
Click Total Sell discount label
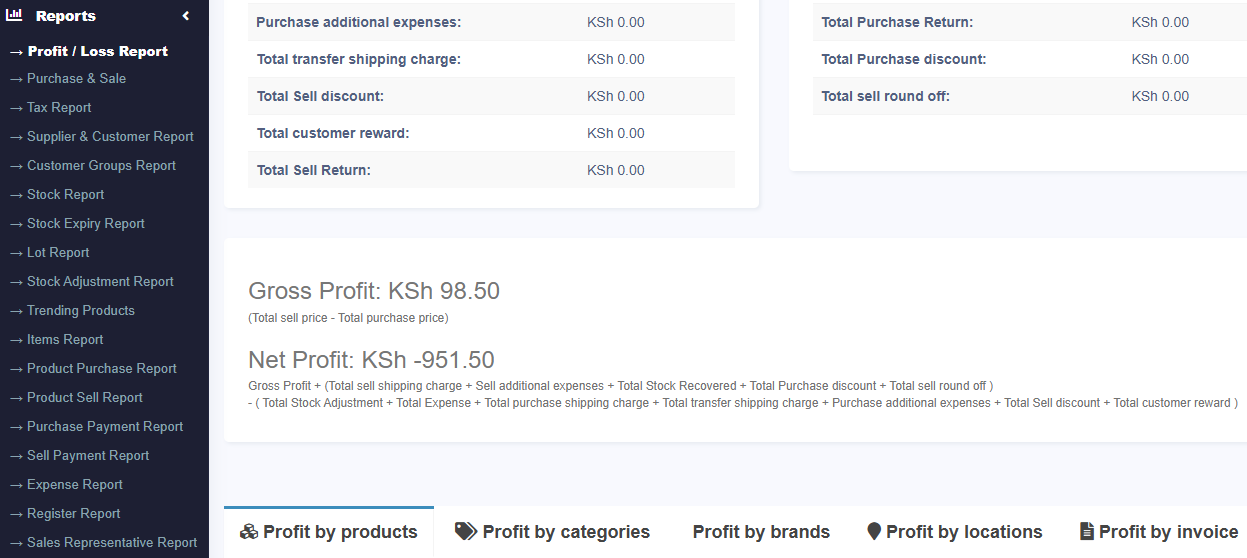coord(320,96)
